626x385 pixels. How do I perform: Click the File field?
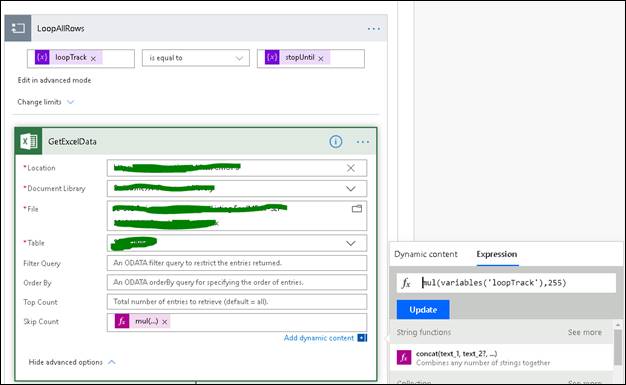tap(237, 216)
